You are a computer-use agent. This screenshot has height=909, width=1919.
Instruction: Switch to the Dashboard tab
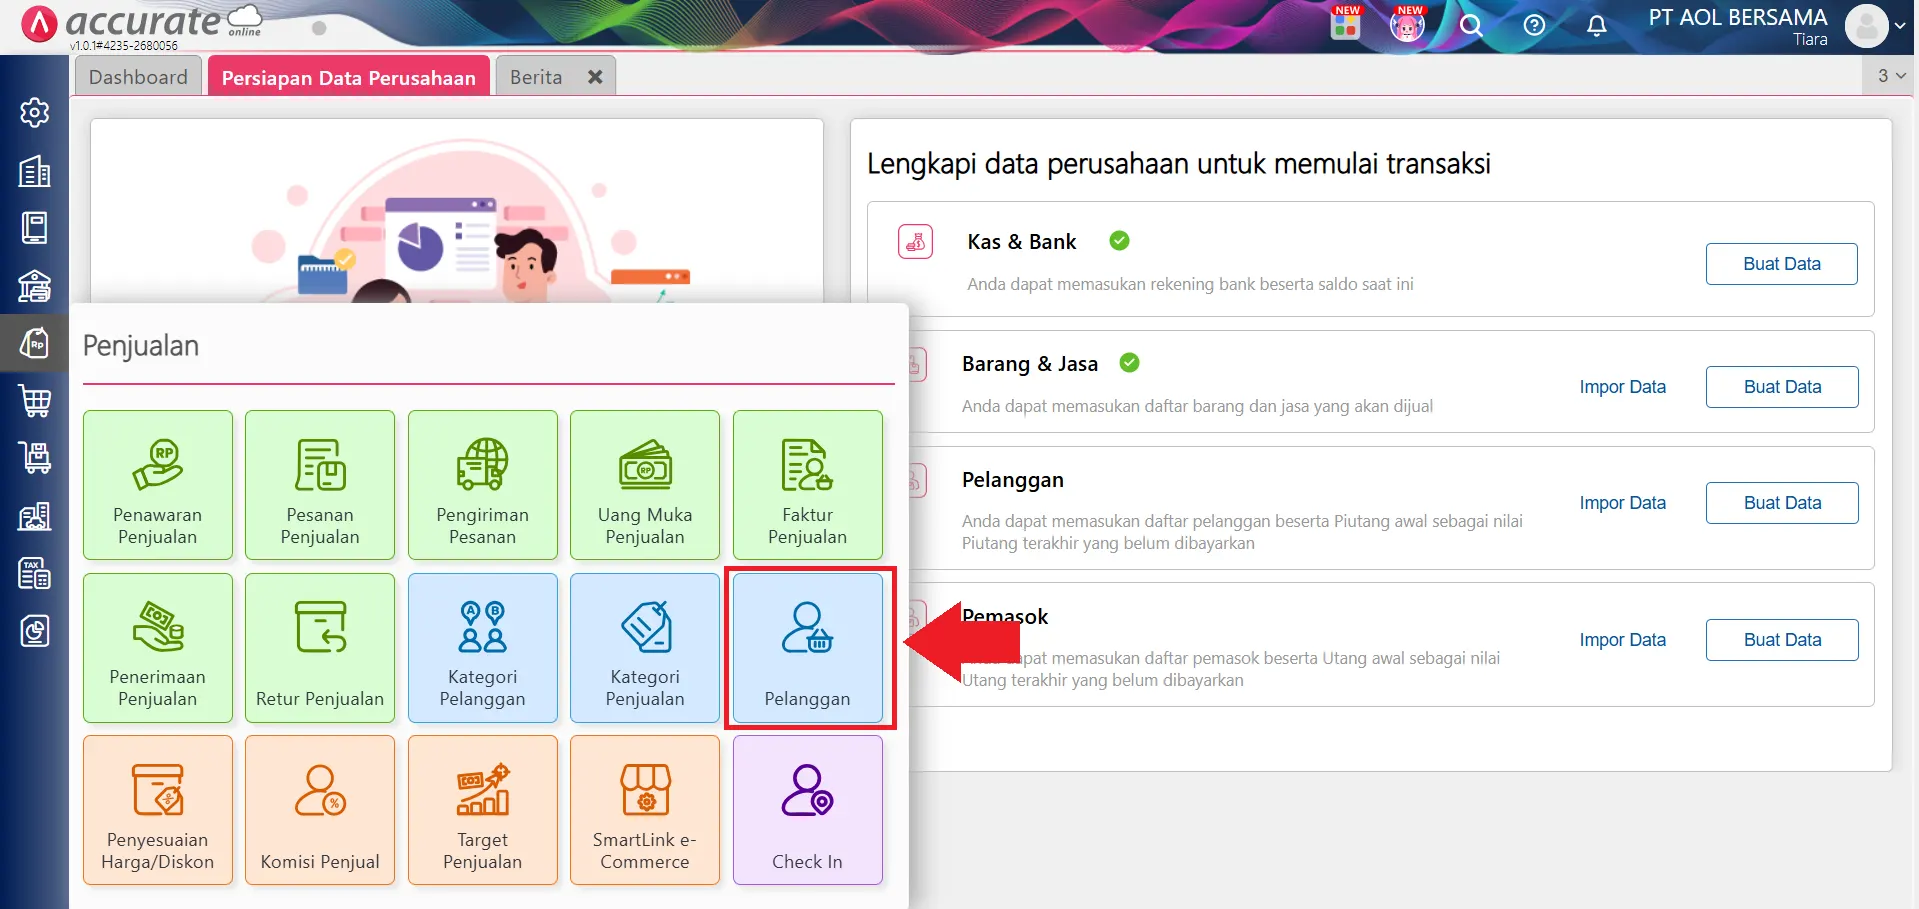tap(138, 77)
